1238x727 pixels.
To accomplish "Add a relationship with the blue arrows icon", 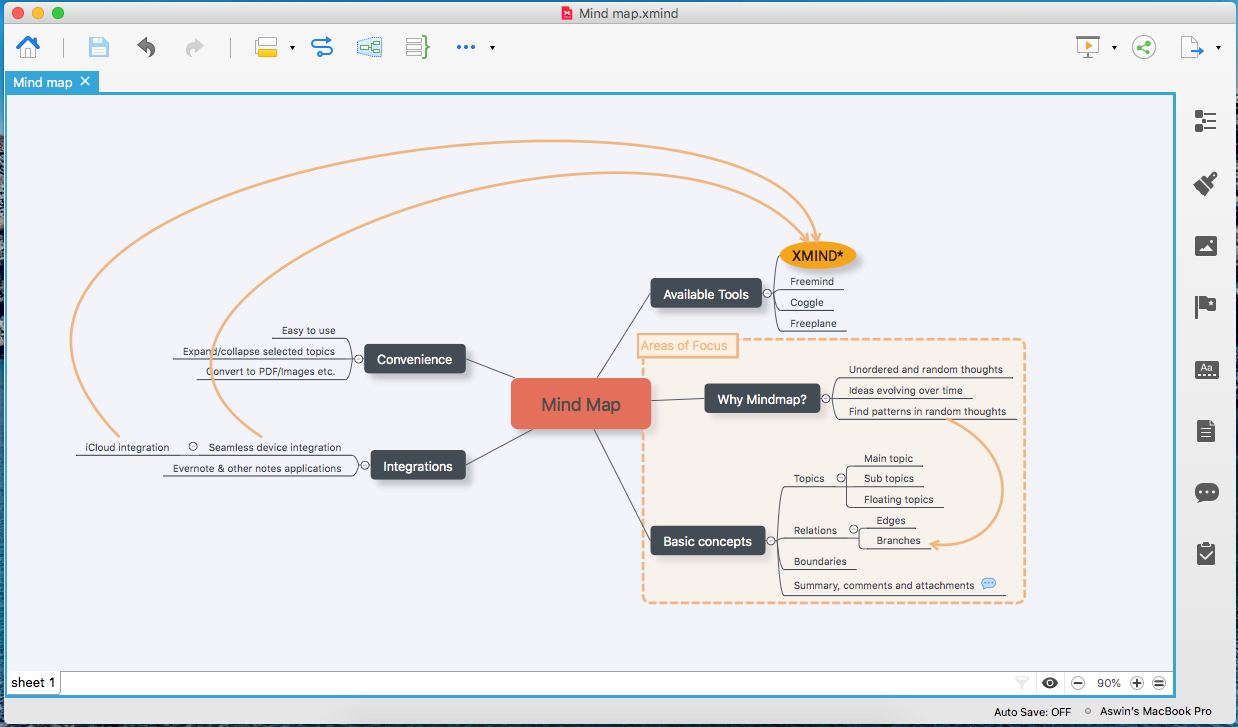I will click(322, 47).
